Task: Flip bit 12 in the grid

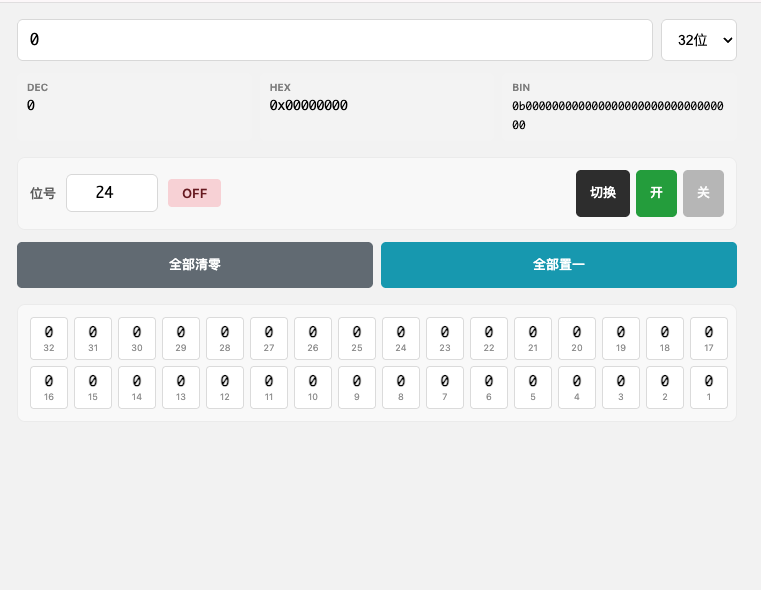Action: 225,387
